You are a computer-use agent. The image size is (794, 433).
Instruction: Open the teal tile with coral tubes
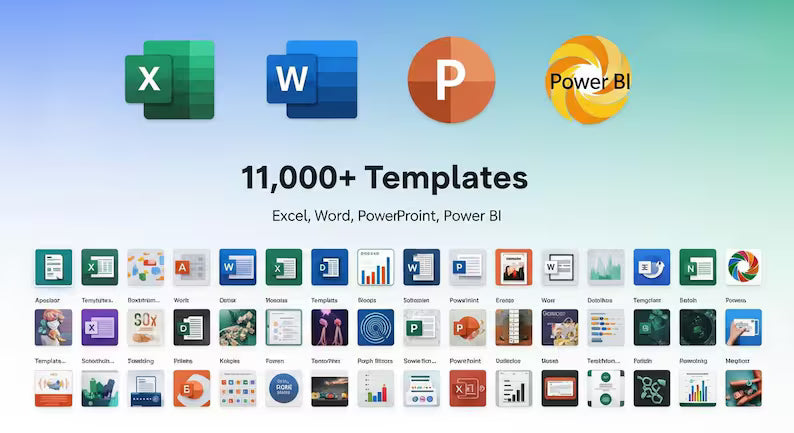(x=743, y=388)
